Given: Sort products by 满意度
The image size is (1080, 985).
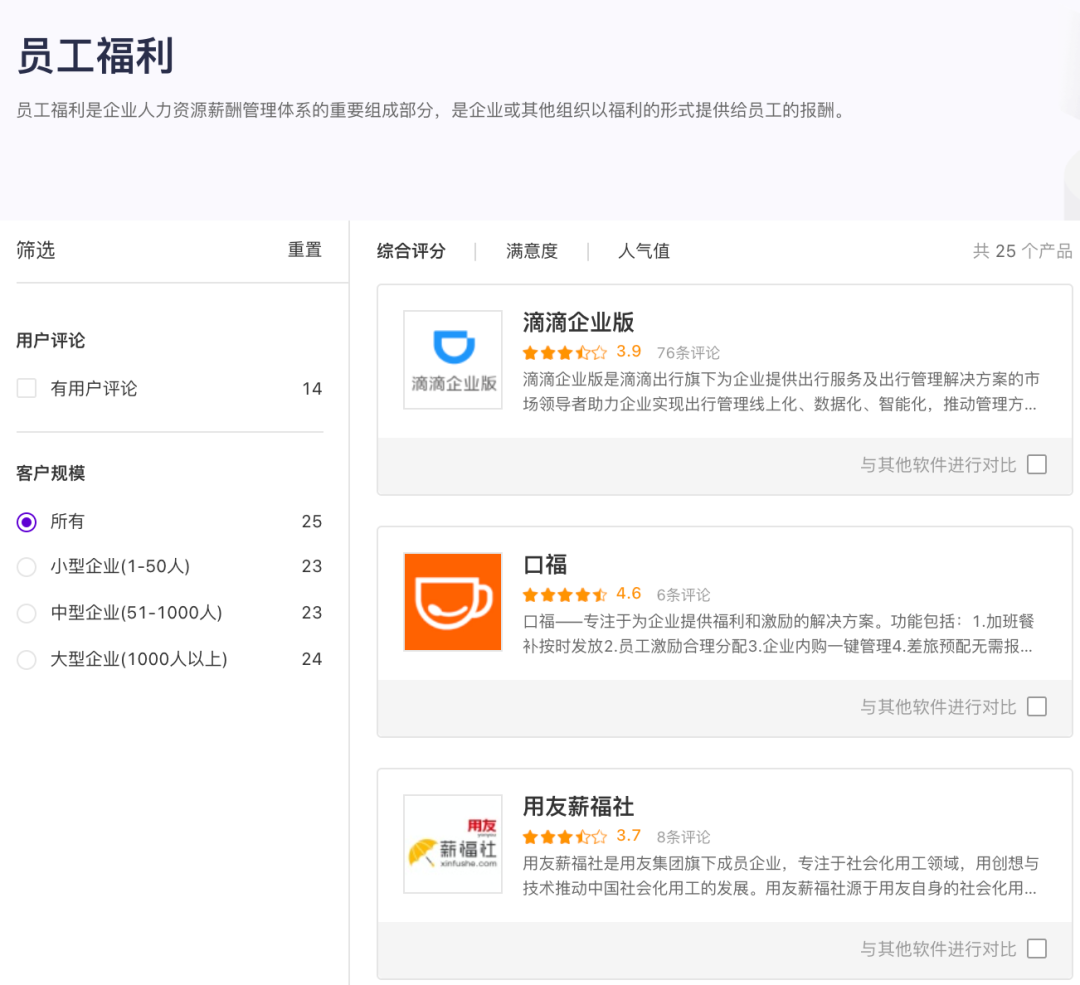Looking at the screenshot, I should [532, 251].
